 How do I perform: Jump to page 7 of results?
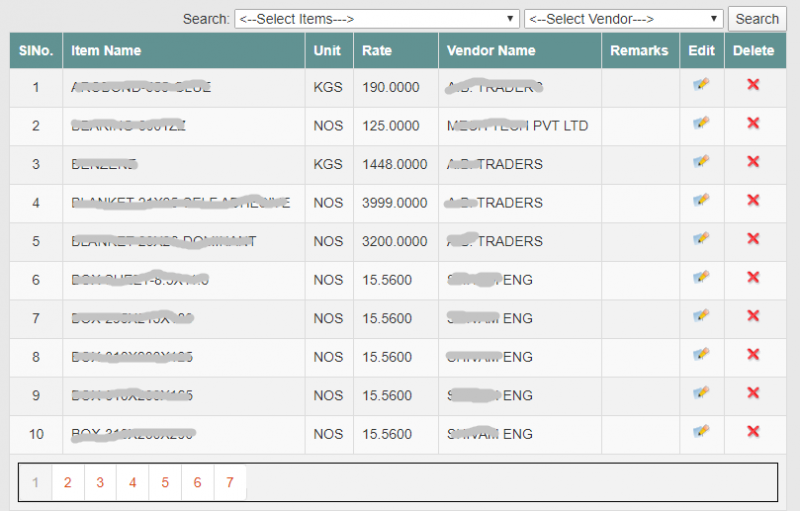click(229, 483)
